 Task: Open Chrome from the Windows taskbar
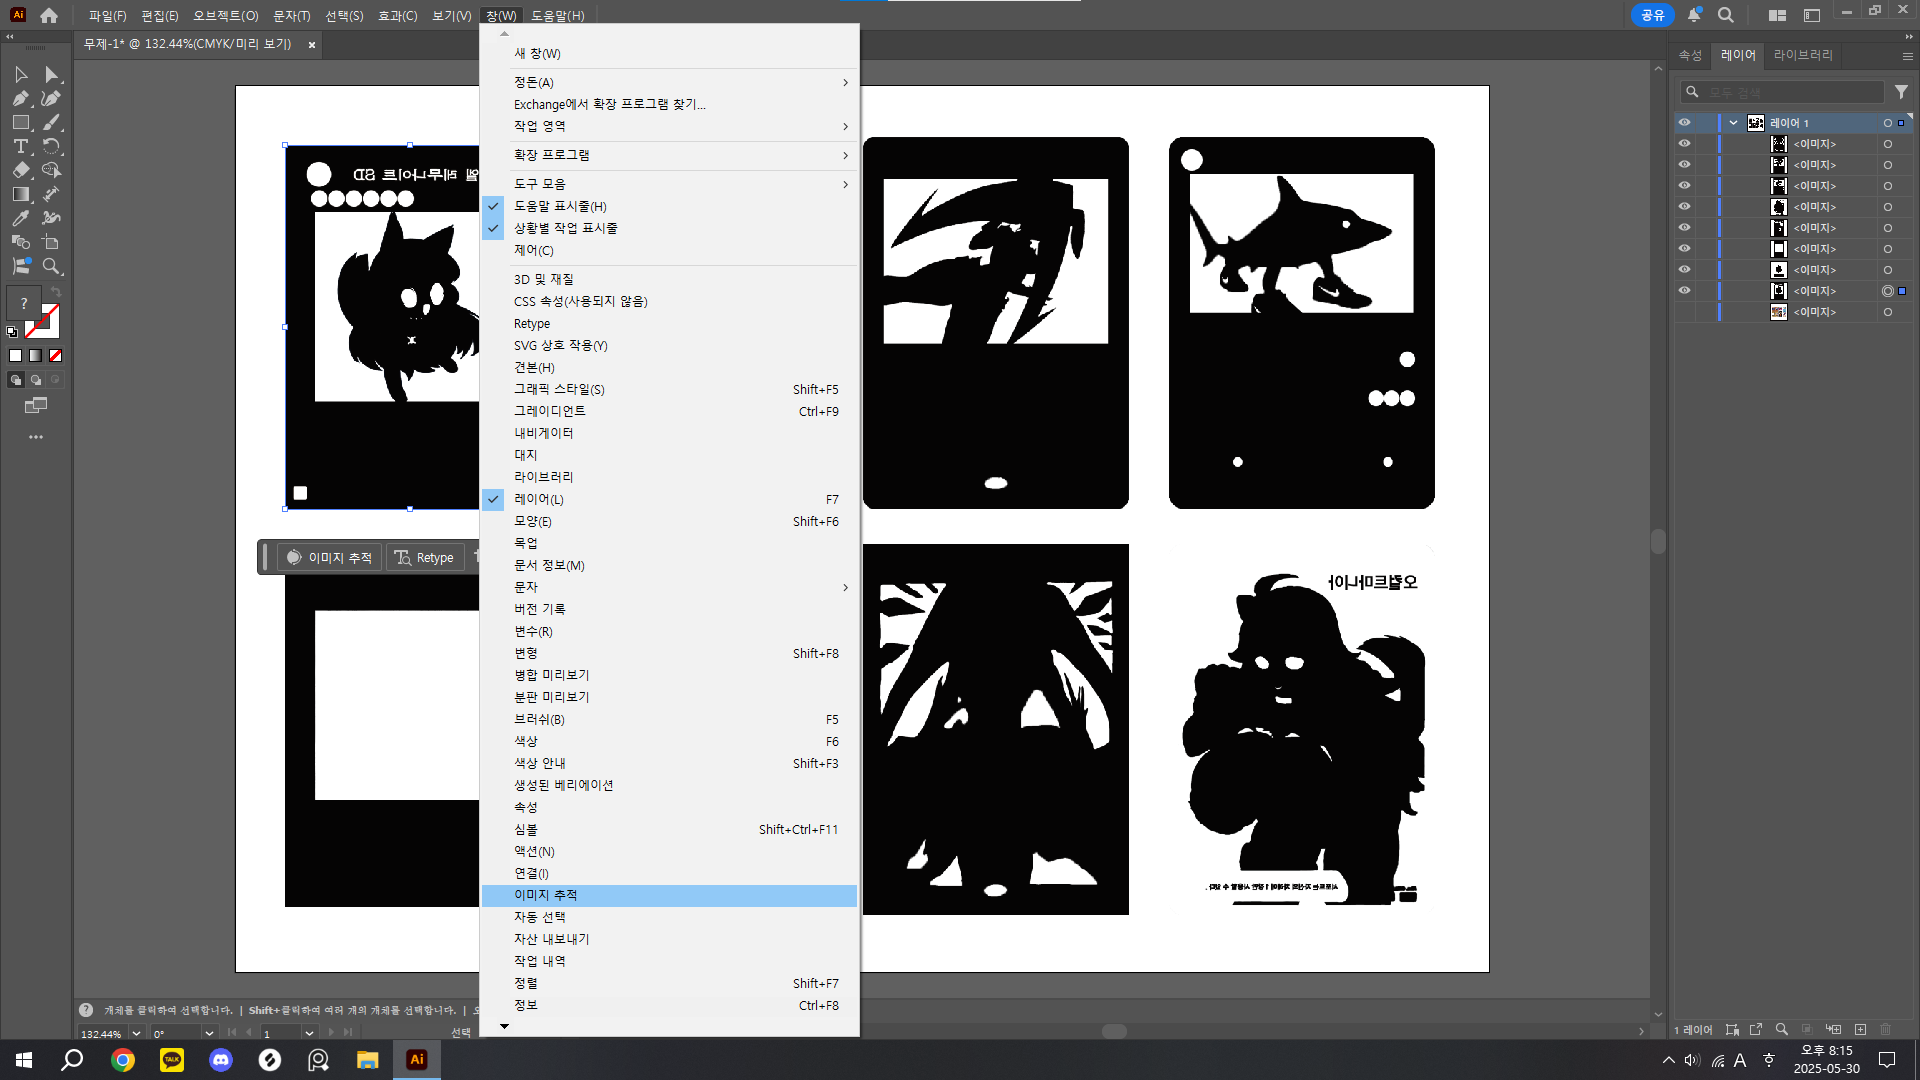tap(123, 1060)
